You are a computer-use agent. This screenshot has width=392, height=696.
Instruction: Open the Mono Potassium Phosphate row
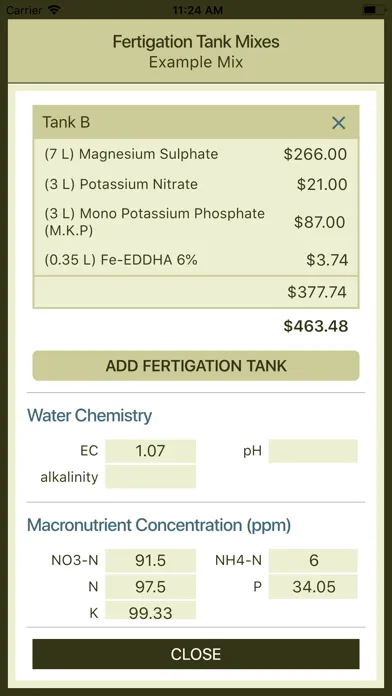click(x=196, y=221)
